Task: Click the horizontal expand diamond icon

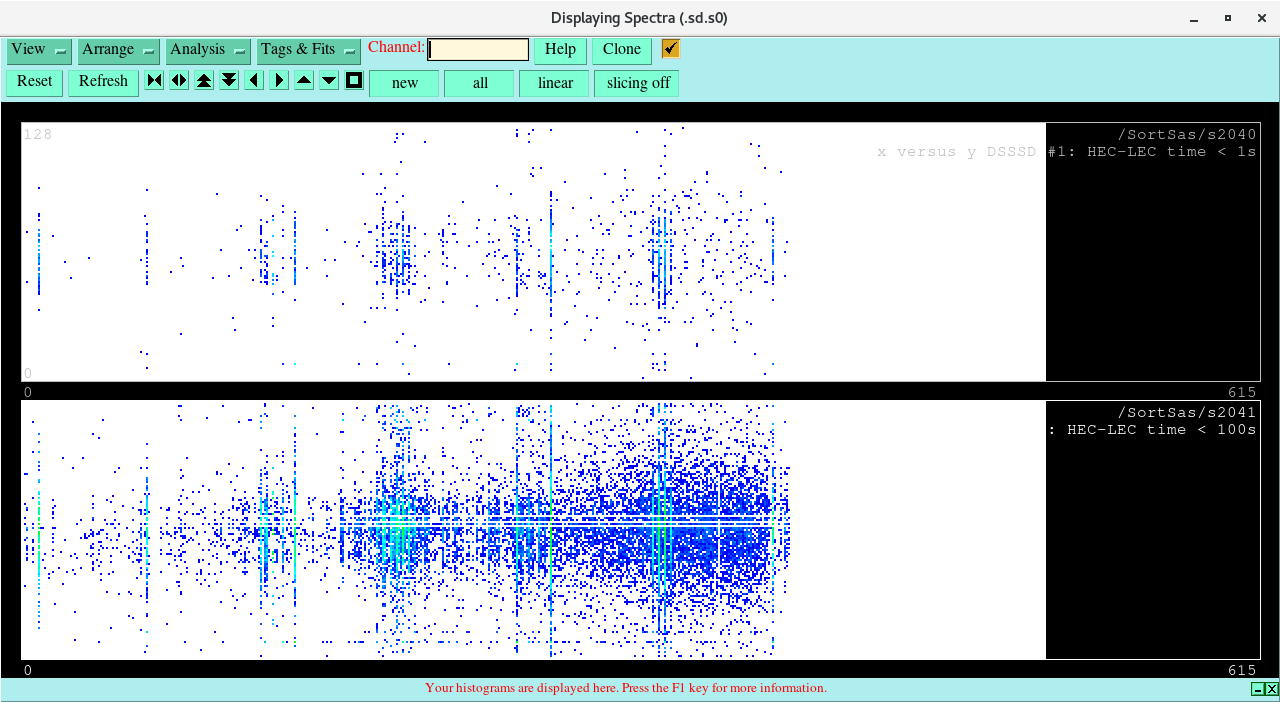Action: (x=179, y=81)
